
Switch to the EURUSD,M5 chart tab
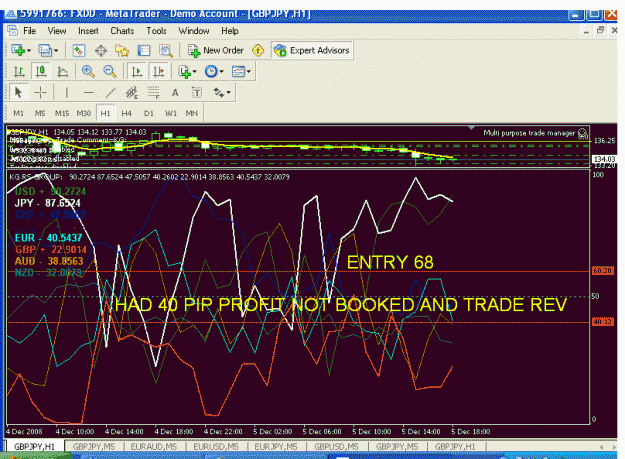coord(216,447)
